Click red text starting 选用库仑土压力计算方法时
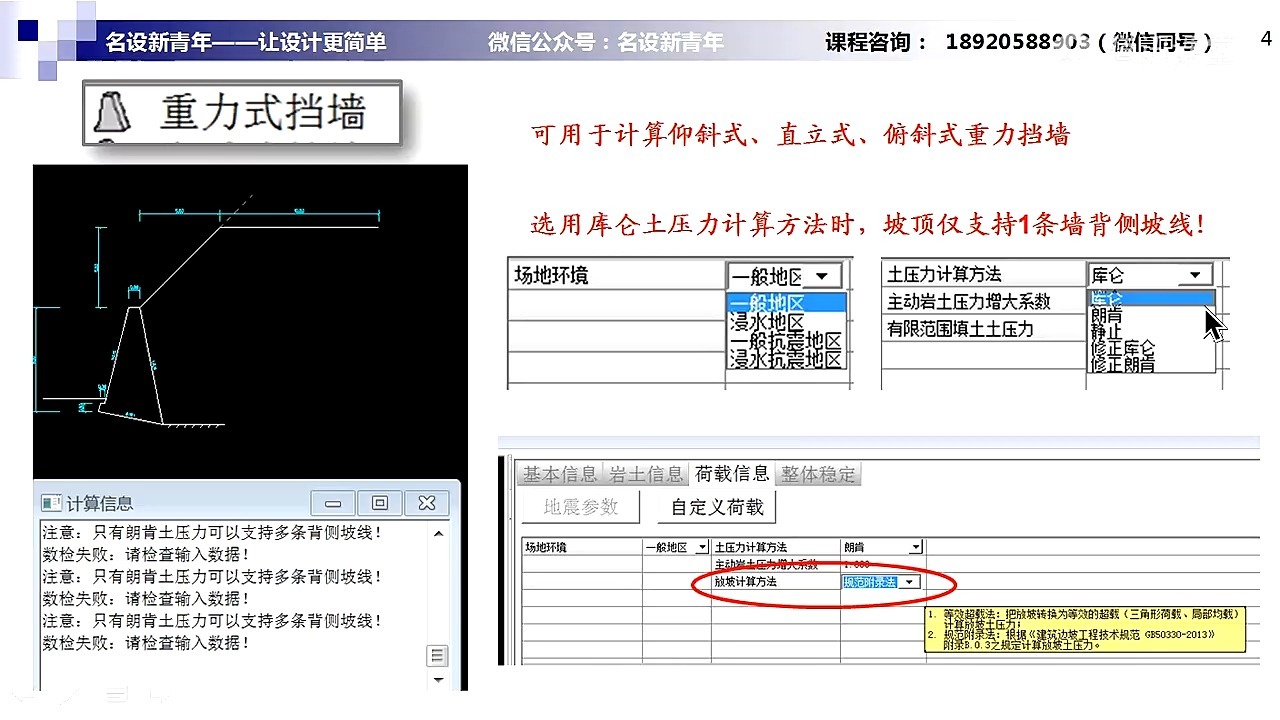1280x720 pixels. click(868, 224)
